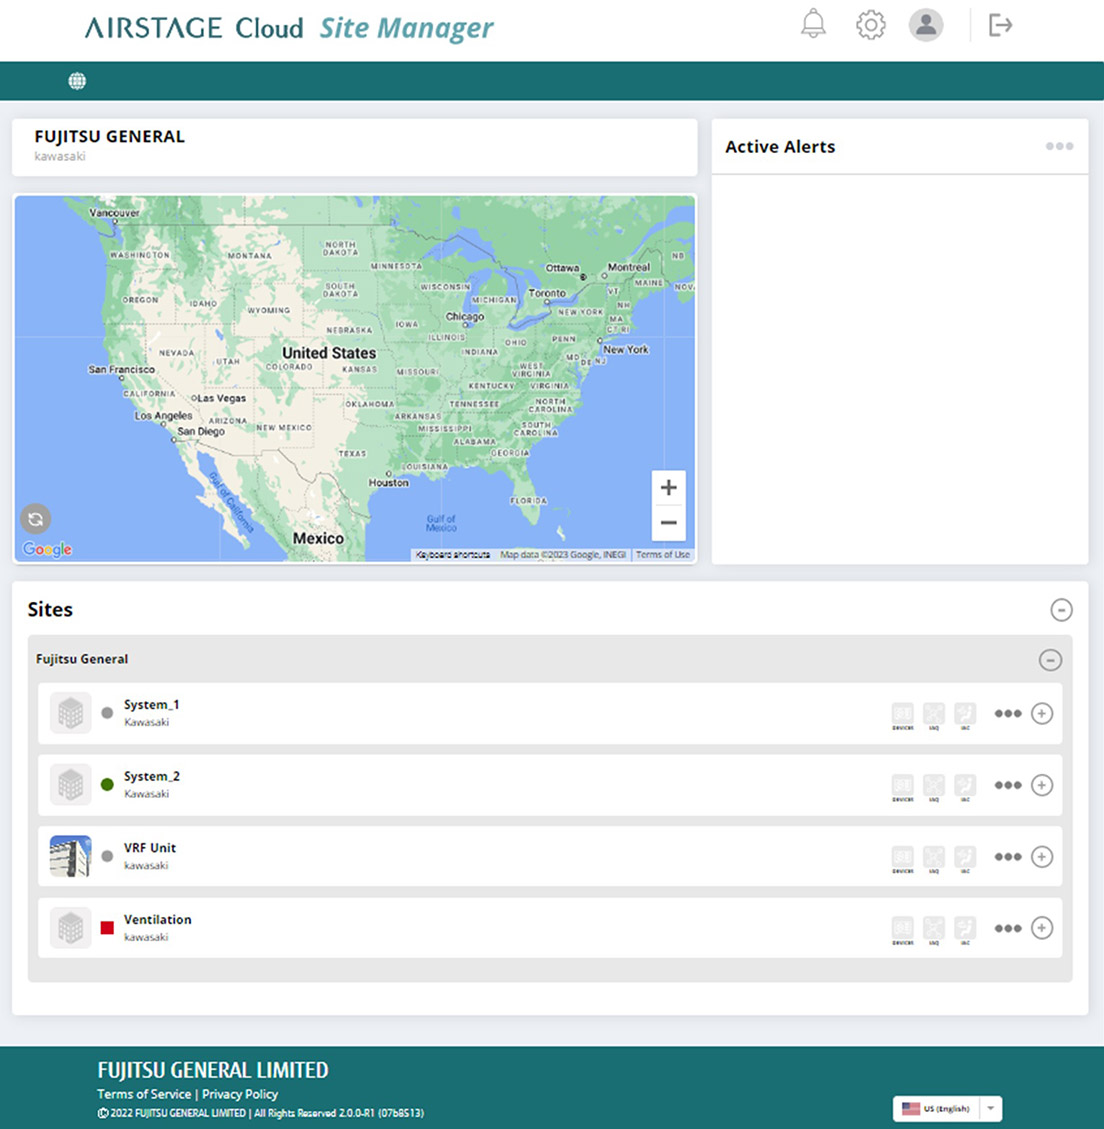Open three-dot menu for System_1
This screenshot has height=1129, width=1104.
coord(1007,714)
